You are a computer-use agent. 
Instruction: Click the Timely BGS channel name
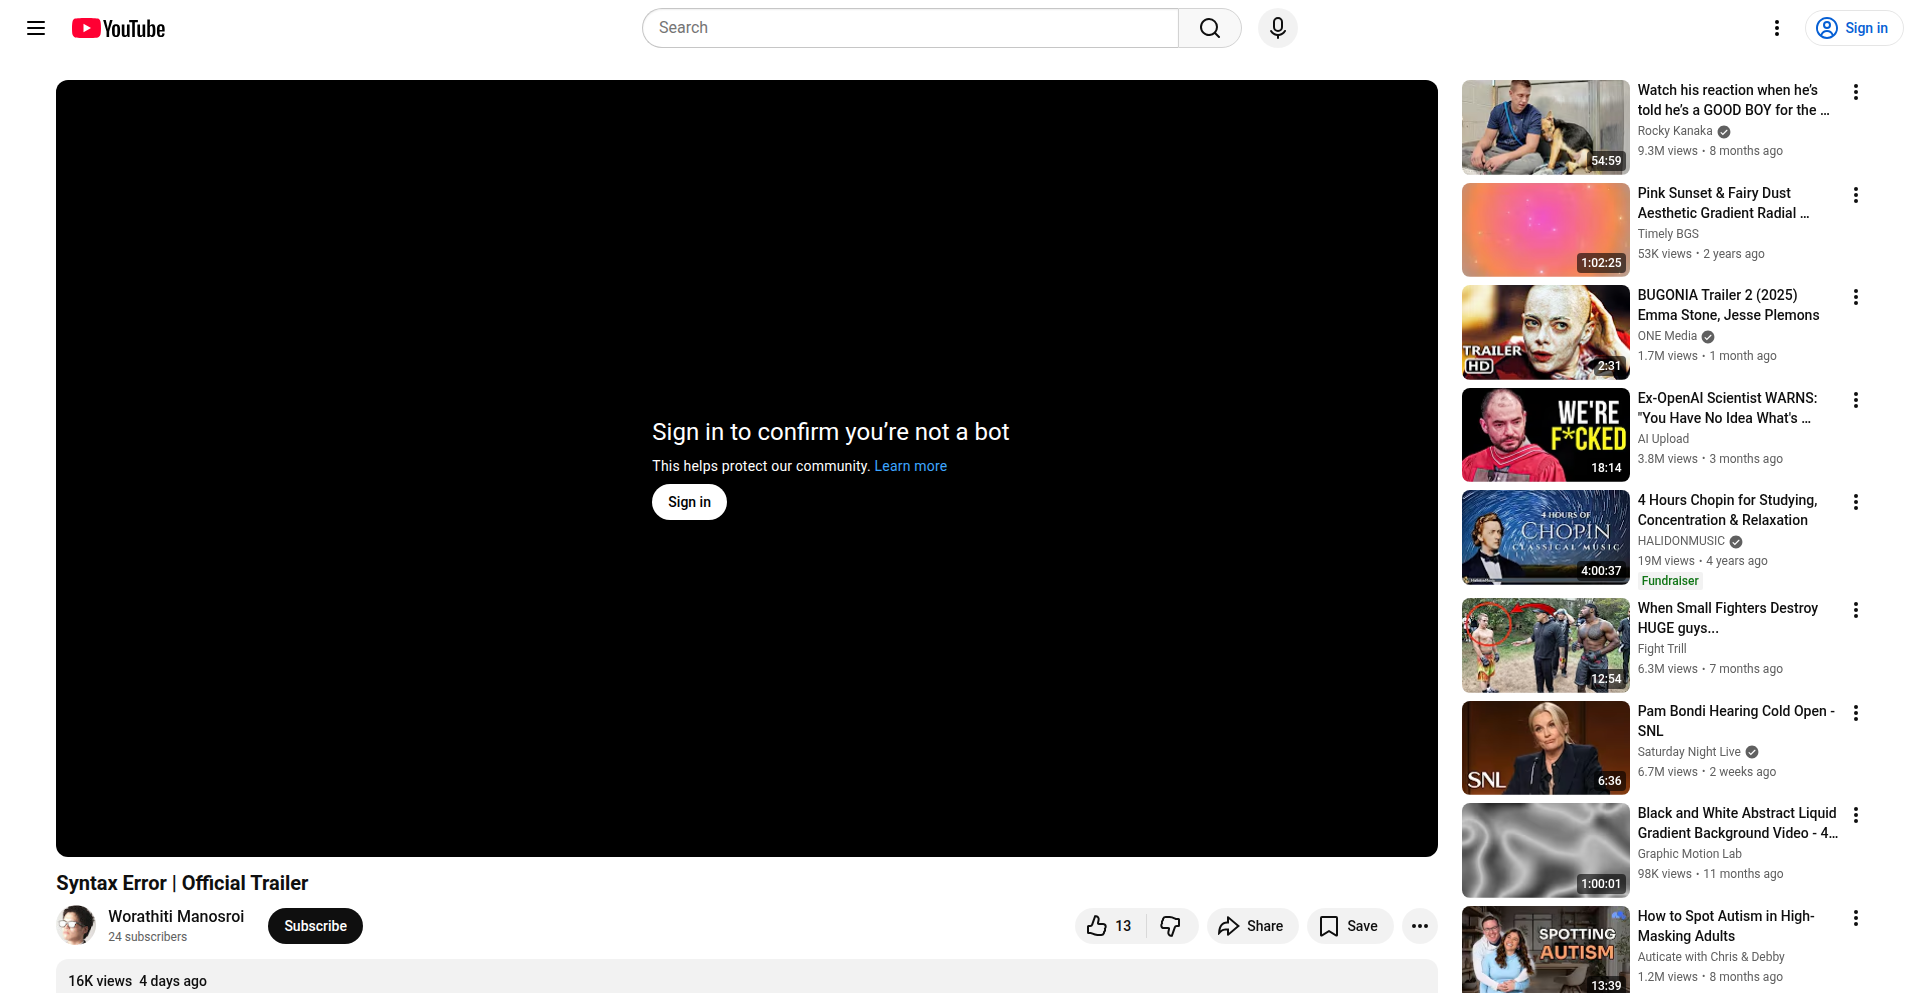[1668, 234]
